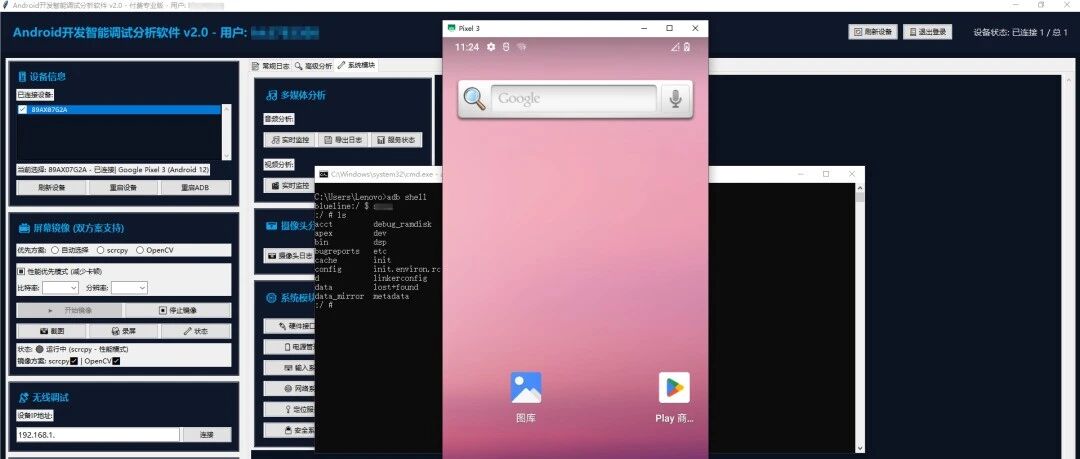Click the 设备状态: 已连接 status text

[x=1021, y=32]
